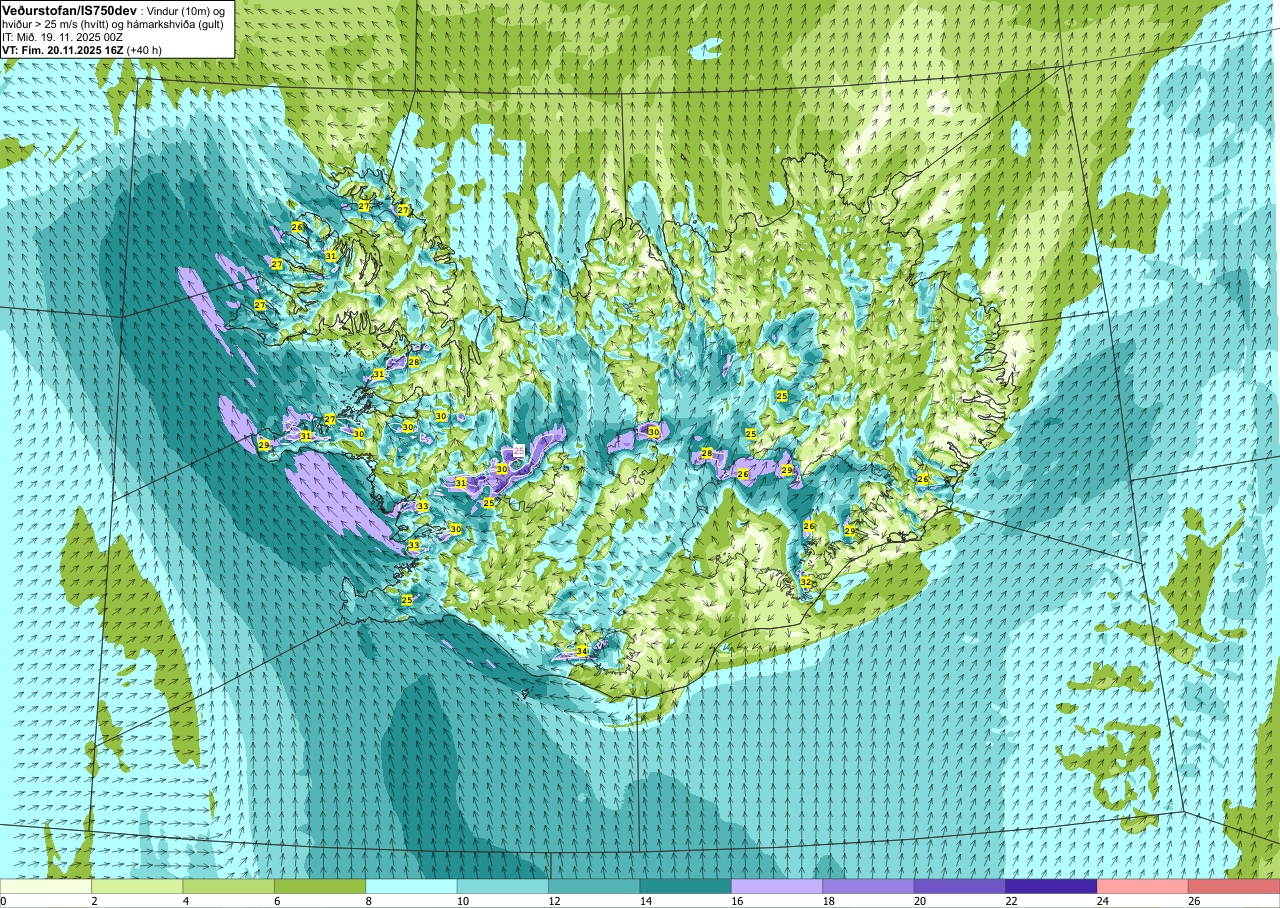Select the light pink 24–26 m/s legend swatch
Viewport: 1280px width, 908px height.
1143,886
